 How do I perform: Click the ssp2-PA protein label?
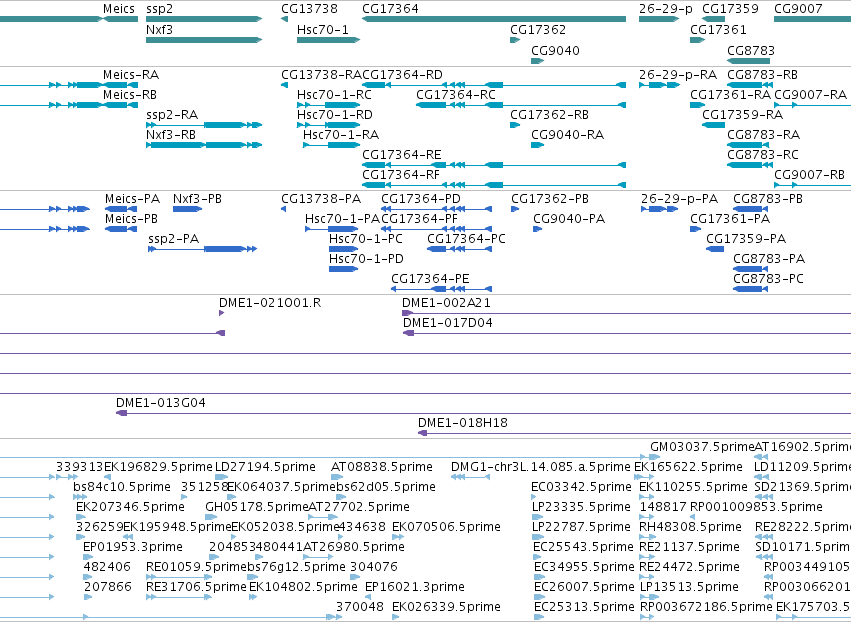(x=174, y=239)
